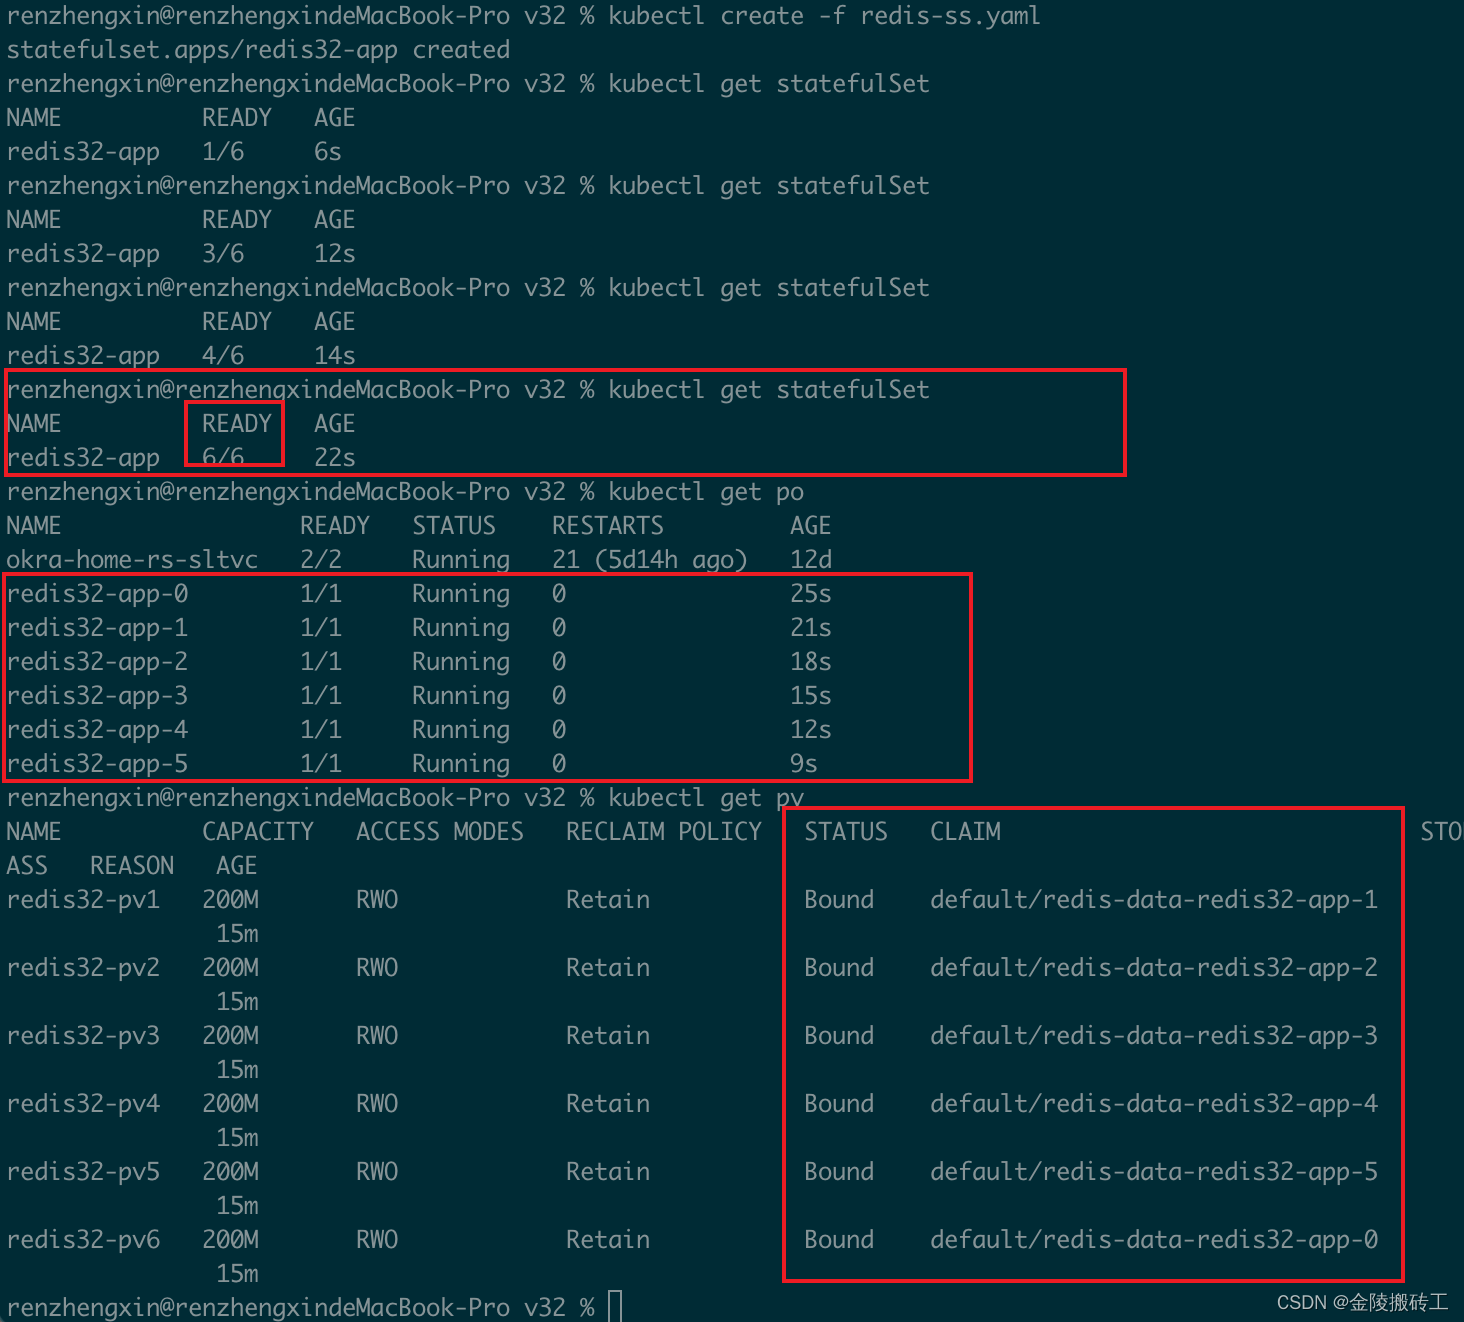Click the READY value '4/6'

(223, 356)
